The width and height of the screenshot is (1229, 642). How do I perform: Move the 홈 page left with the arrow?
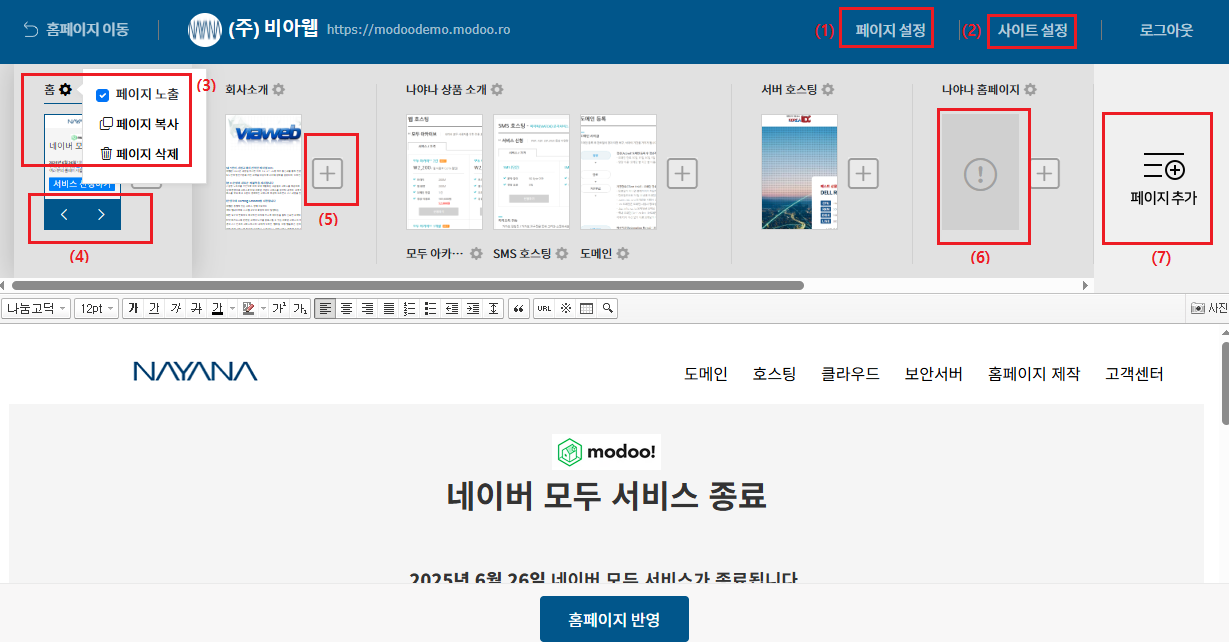[x=64, y=215]
